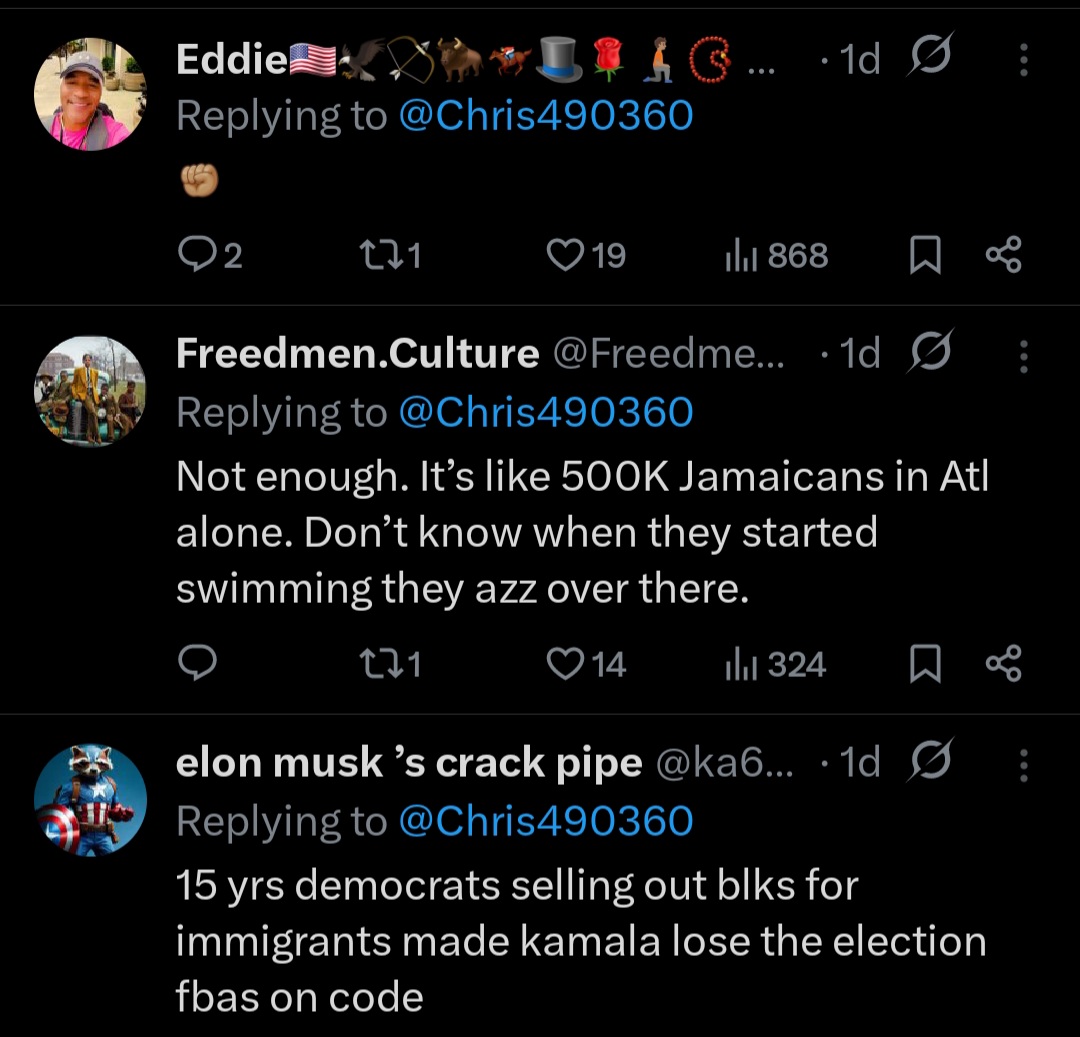The height and width of the screenshot is (1037, 1080).
Task: Open more options on crack pipe tweet
Action: [1023, 766]
